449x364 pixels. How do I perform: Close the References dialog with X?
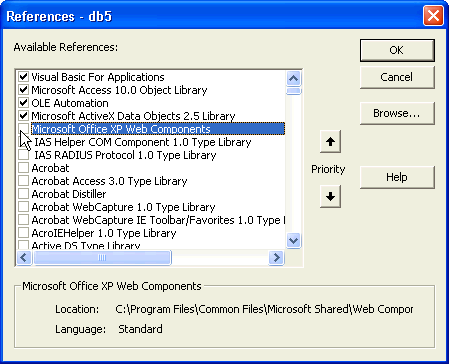pos(433,16)
